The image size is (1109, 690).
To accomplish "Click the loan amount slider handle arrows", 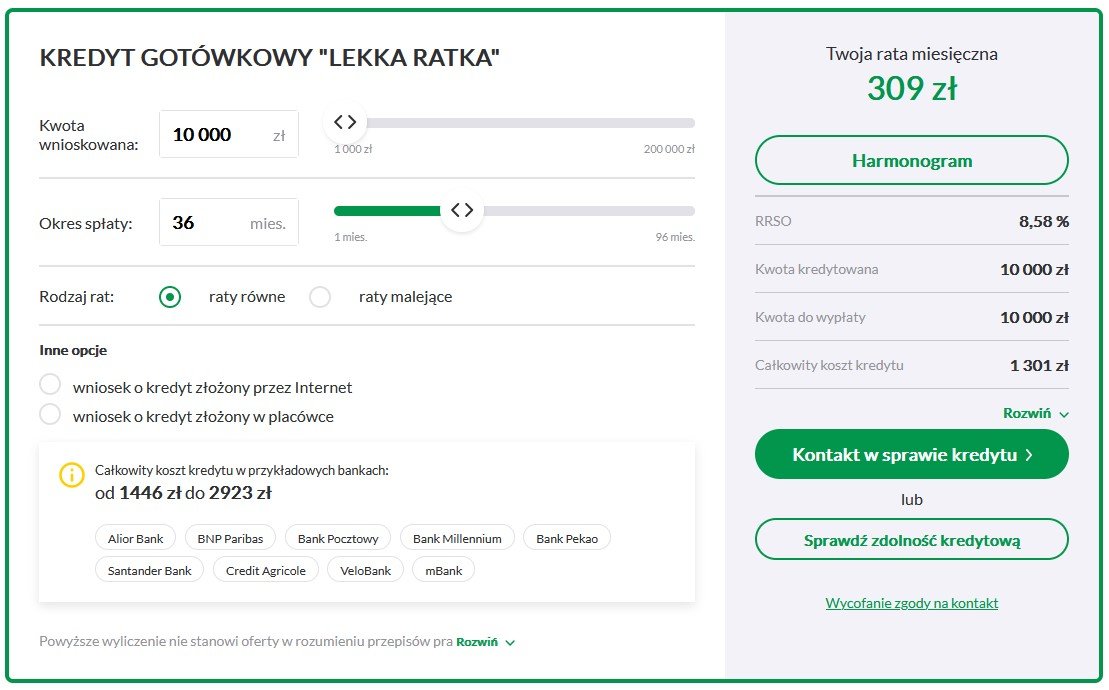I will (345, 122).
